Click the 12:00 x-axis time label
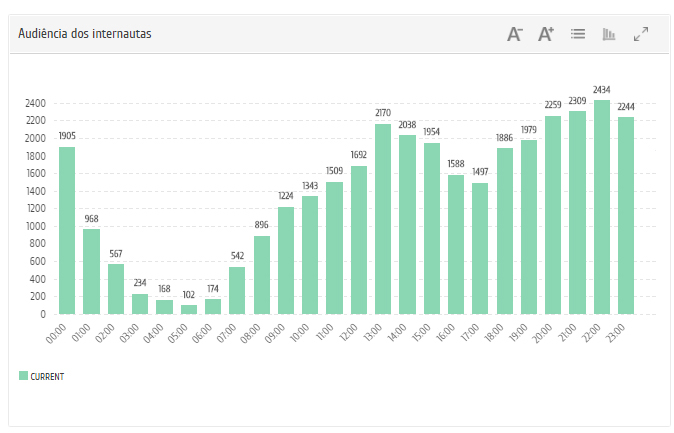The height and width of the screenshot is (433, 674). [351, 334]
